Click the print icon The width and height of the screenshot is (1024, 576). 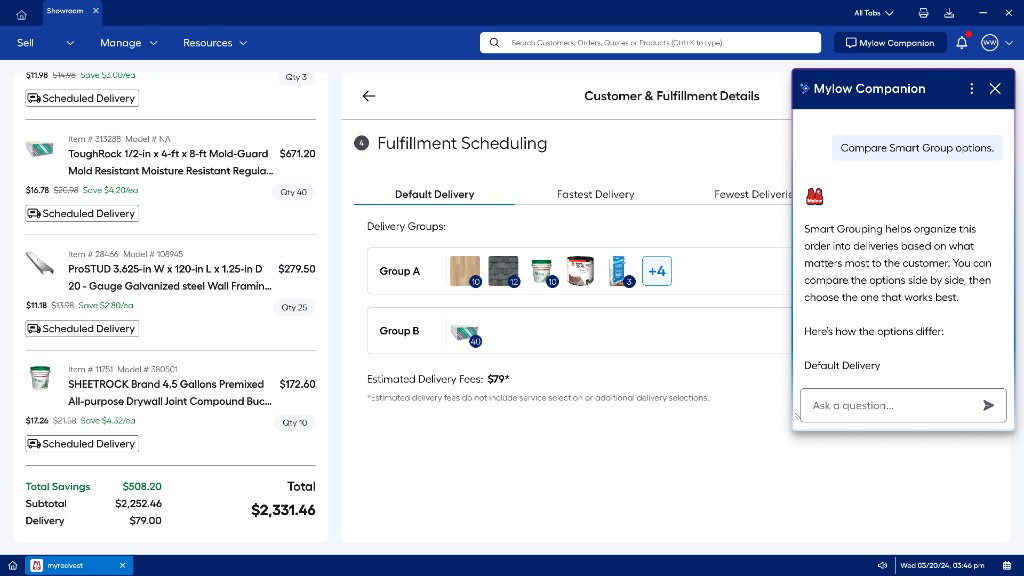(923, 13)
